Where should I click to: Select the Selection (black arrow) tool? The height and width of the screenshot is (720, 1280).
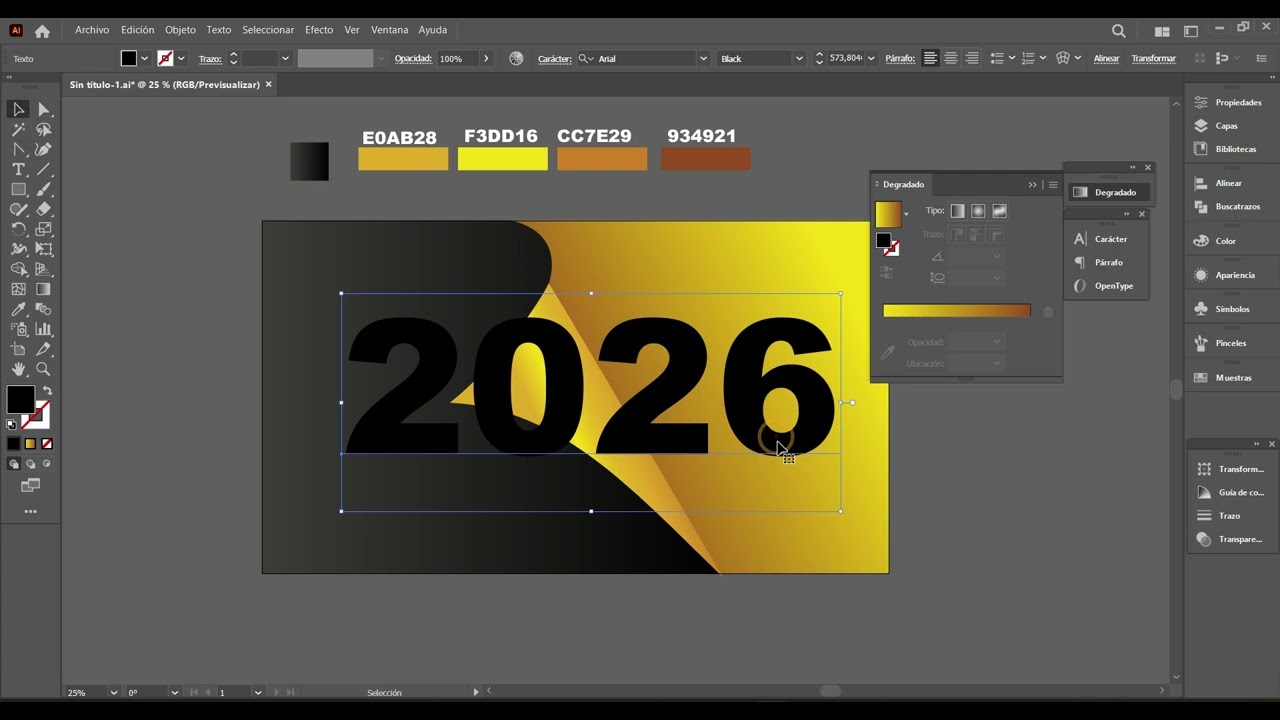click(x=18, y=109)
